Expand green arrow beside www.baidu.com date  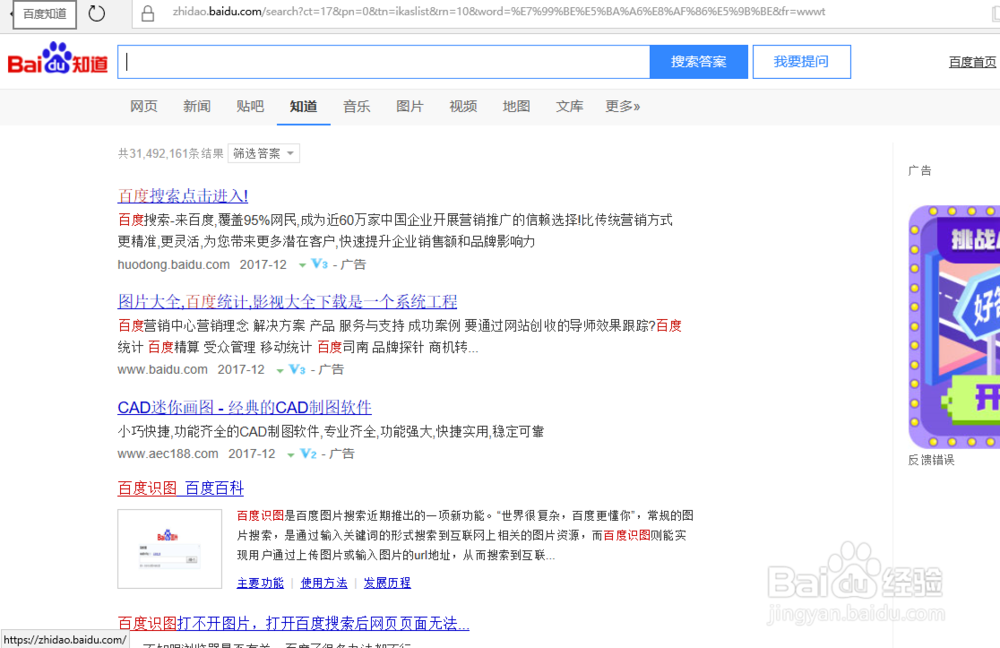coord(280,371)
